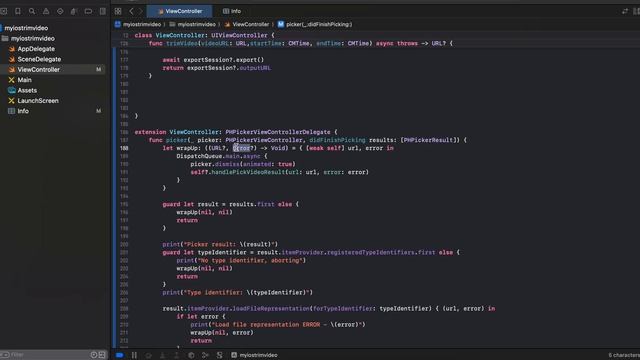This screenshot has height=360, width=640.
Task: Toggle recent files filter clock icon
Action: 94,355
